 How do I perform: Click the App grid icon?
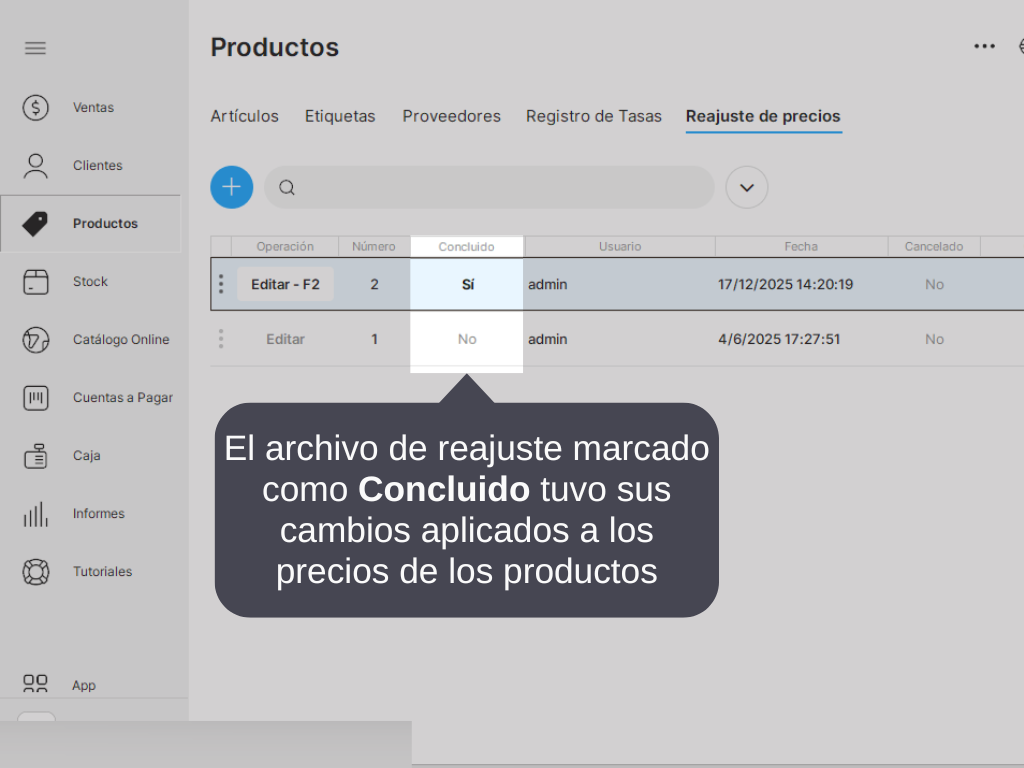(x=35, y=684)
